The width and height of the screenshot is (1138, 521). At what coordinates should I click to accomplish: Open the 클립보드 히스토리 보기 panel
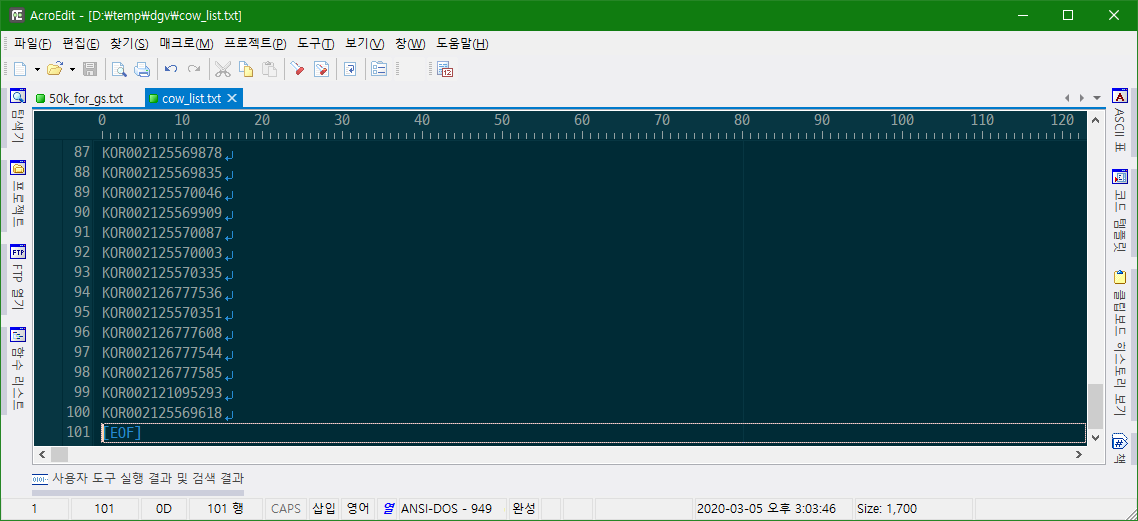click(1119, 345)
